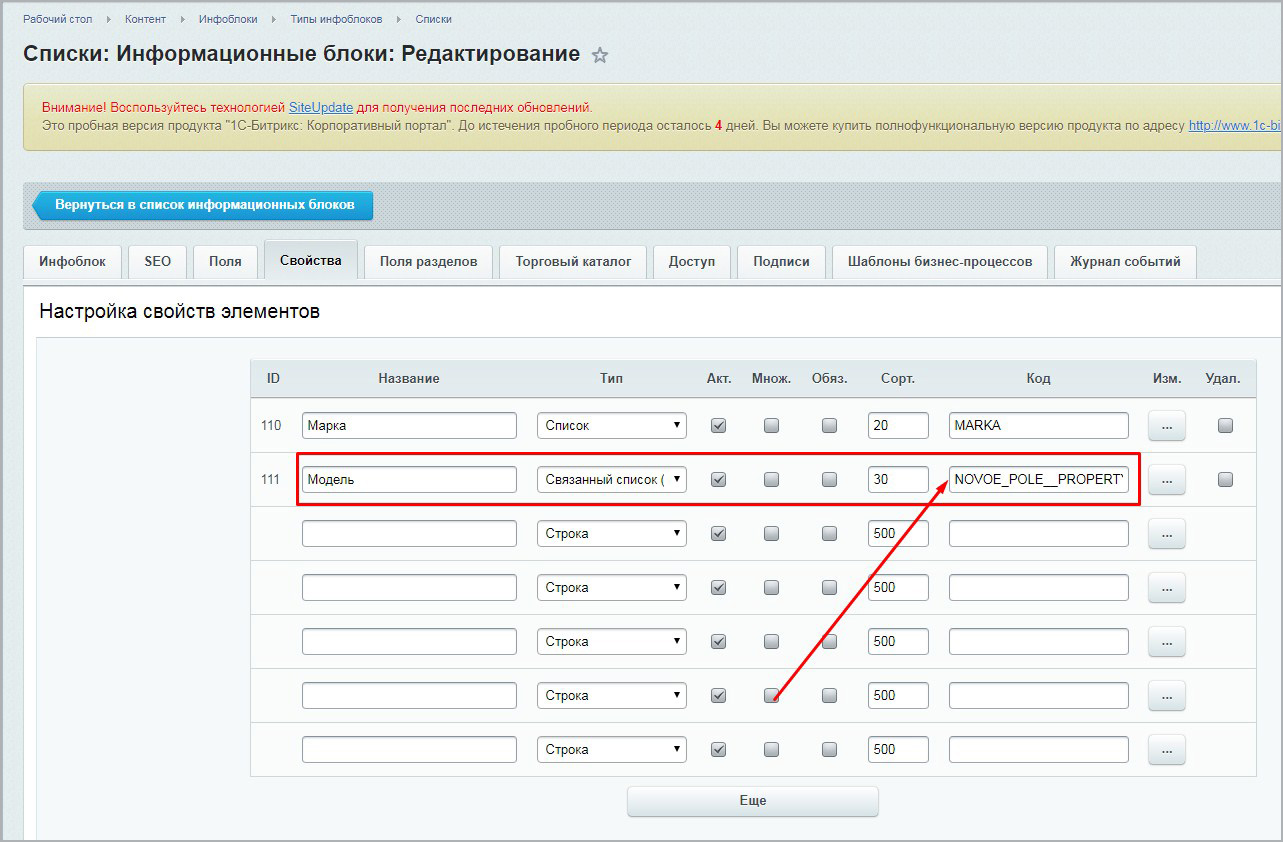Follow the SiteUpdate link
The width and height of the screenshot is (1283, 842).
[321, 107]
